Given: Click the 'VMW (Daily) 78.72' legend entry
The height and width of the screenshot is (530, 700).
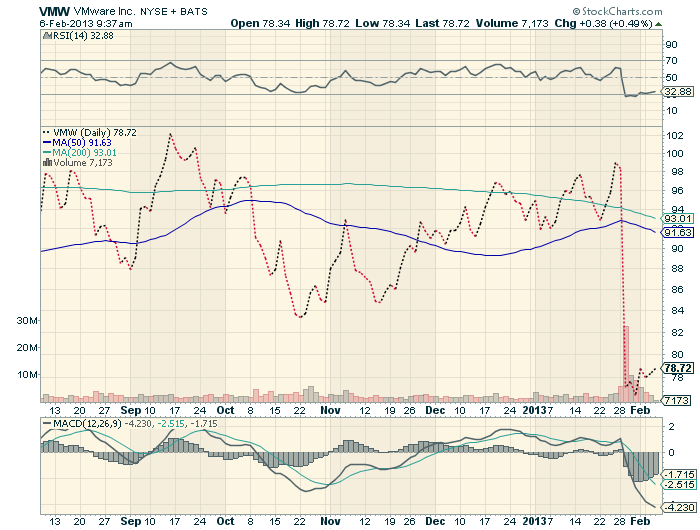Looking at the screenshot, I should (x=95, y=133).
